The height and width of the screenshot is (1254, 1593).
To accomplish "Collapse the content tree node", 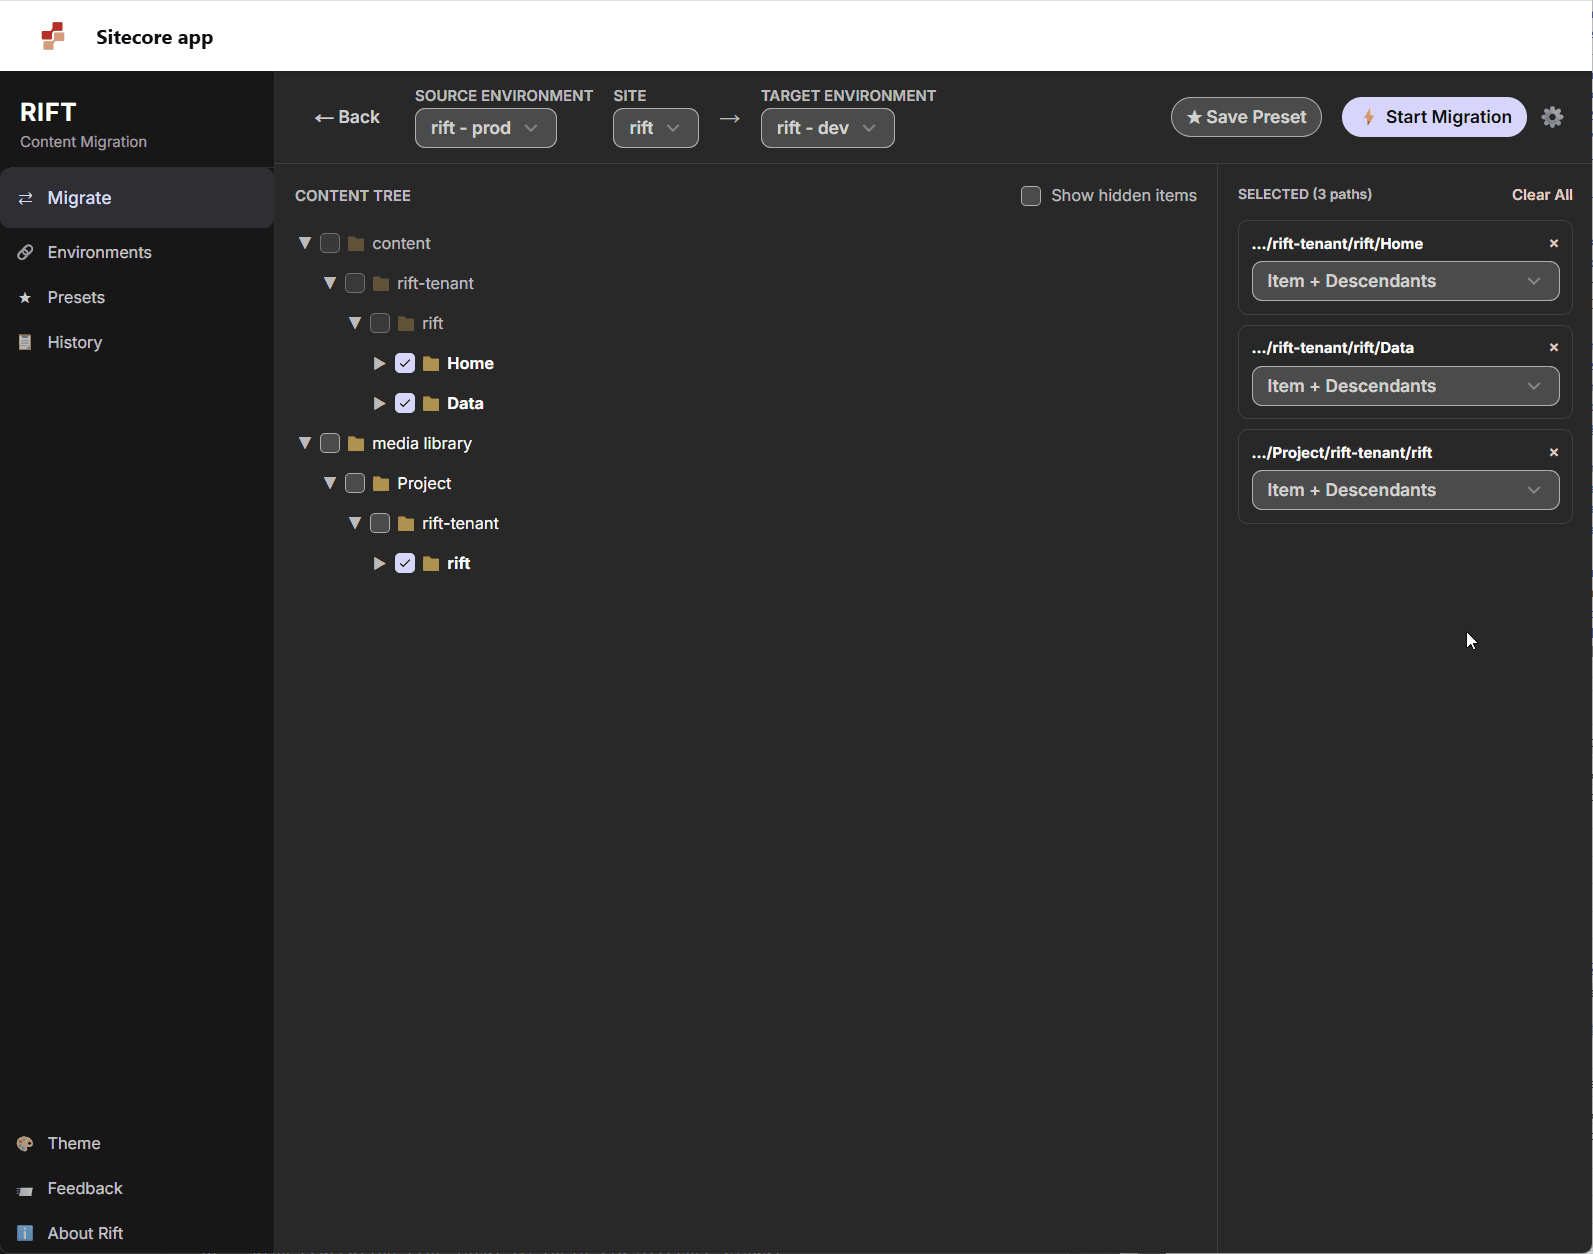I will (x=305, y=243).
